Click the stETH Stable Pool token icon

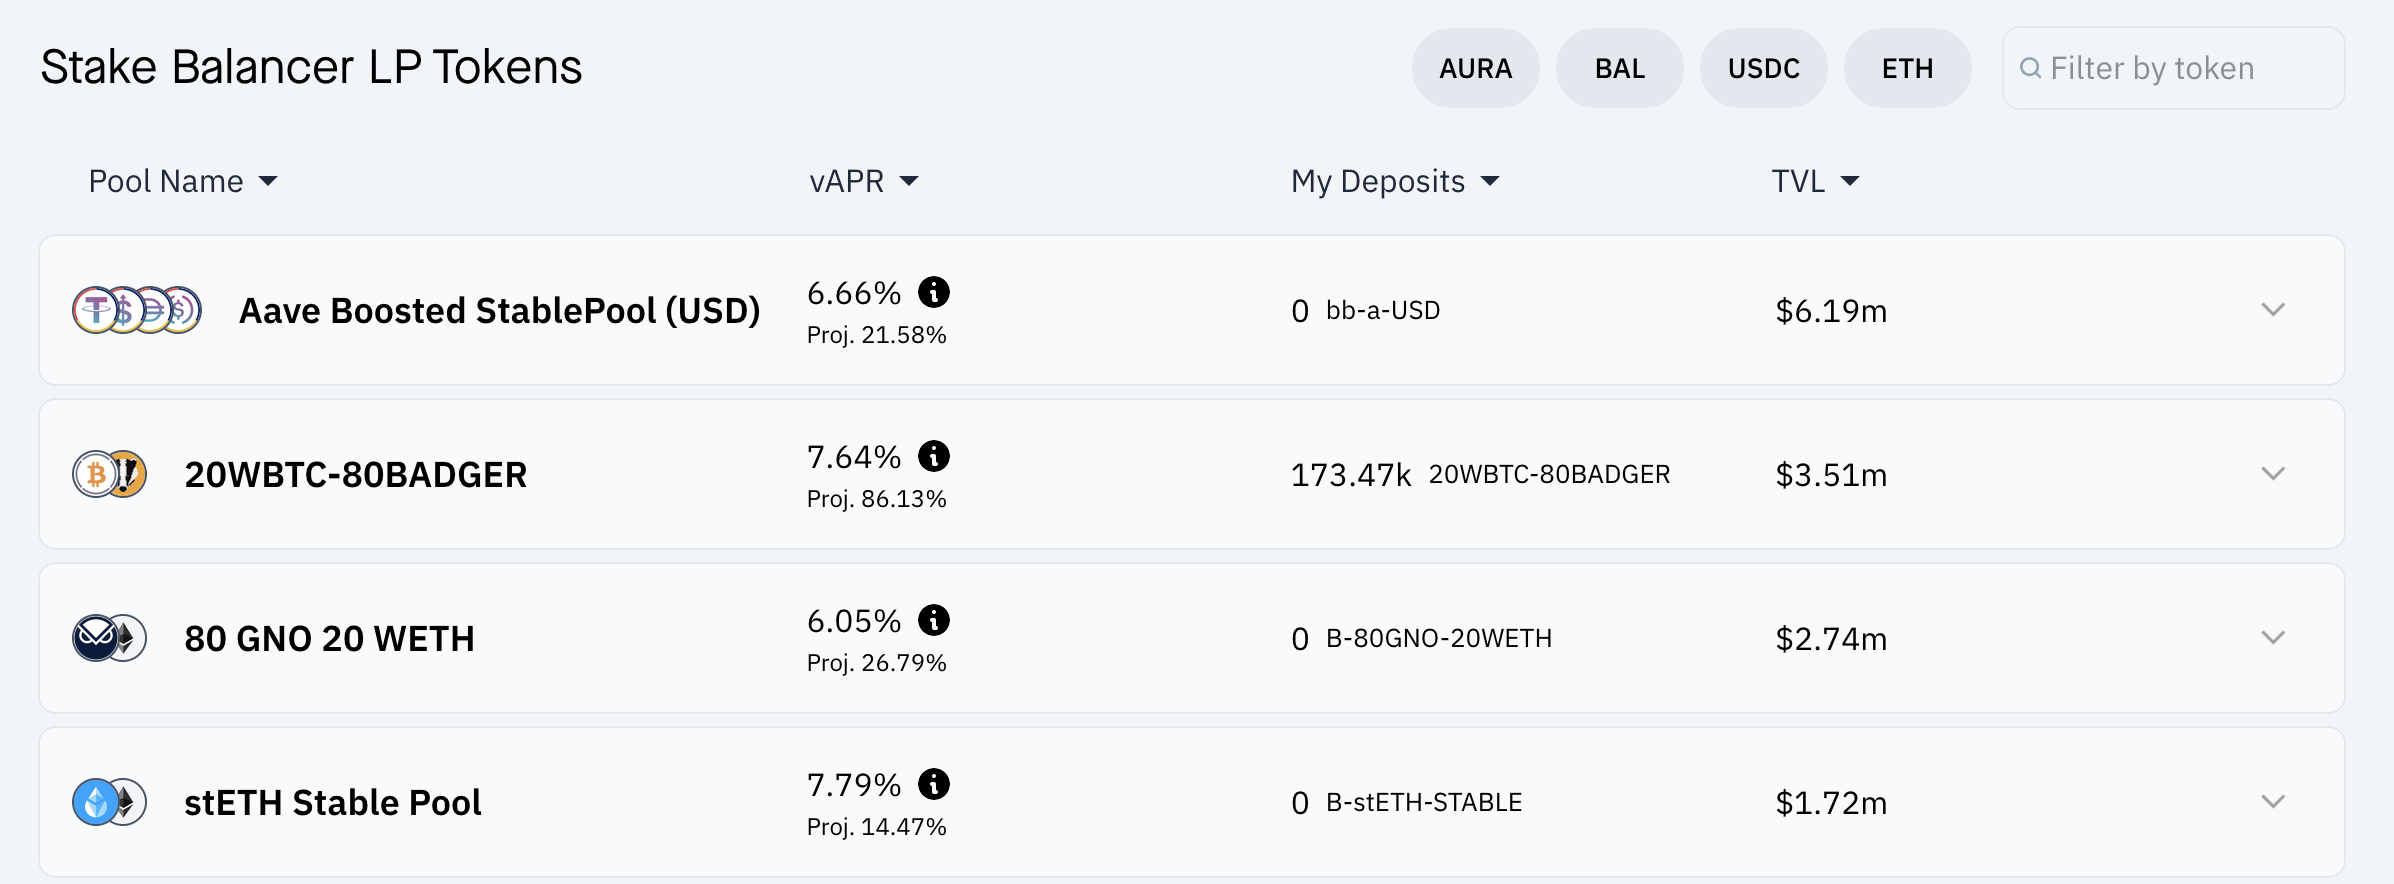click(x=110, y=802)
